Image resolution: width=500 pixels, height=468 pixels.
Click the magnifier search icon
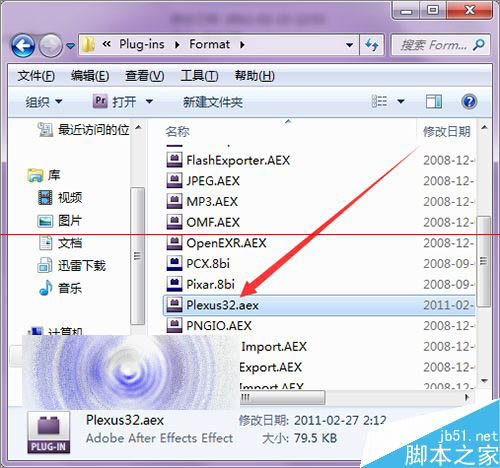(479, 45)
